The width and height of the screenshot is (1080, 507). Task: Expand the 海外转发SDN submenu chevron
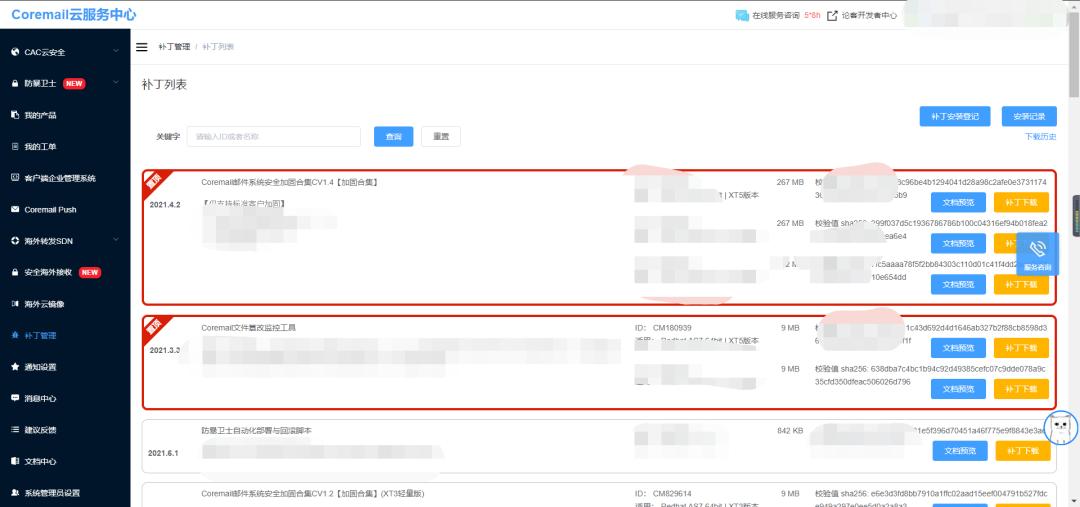coord(116,240)
